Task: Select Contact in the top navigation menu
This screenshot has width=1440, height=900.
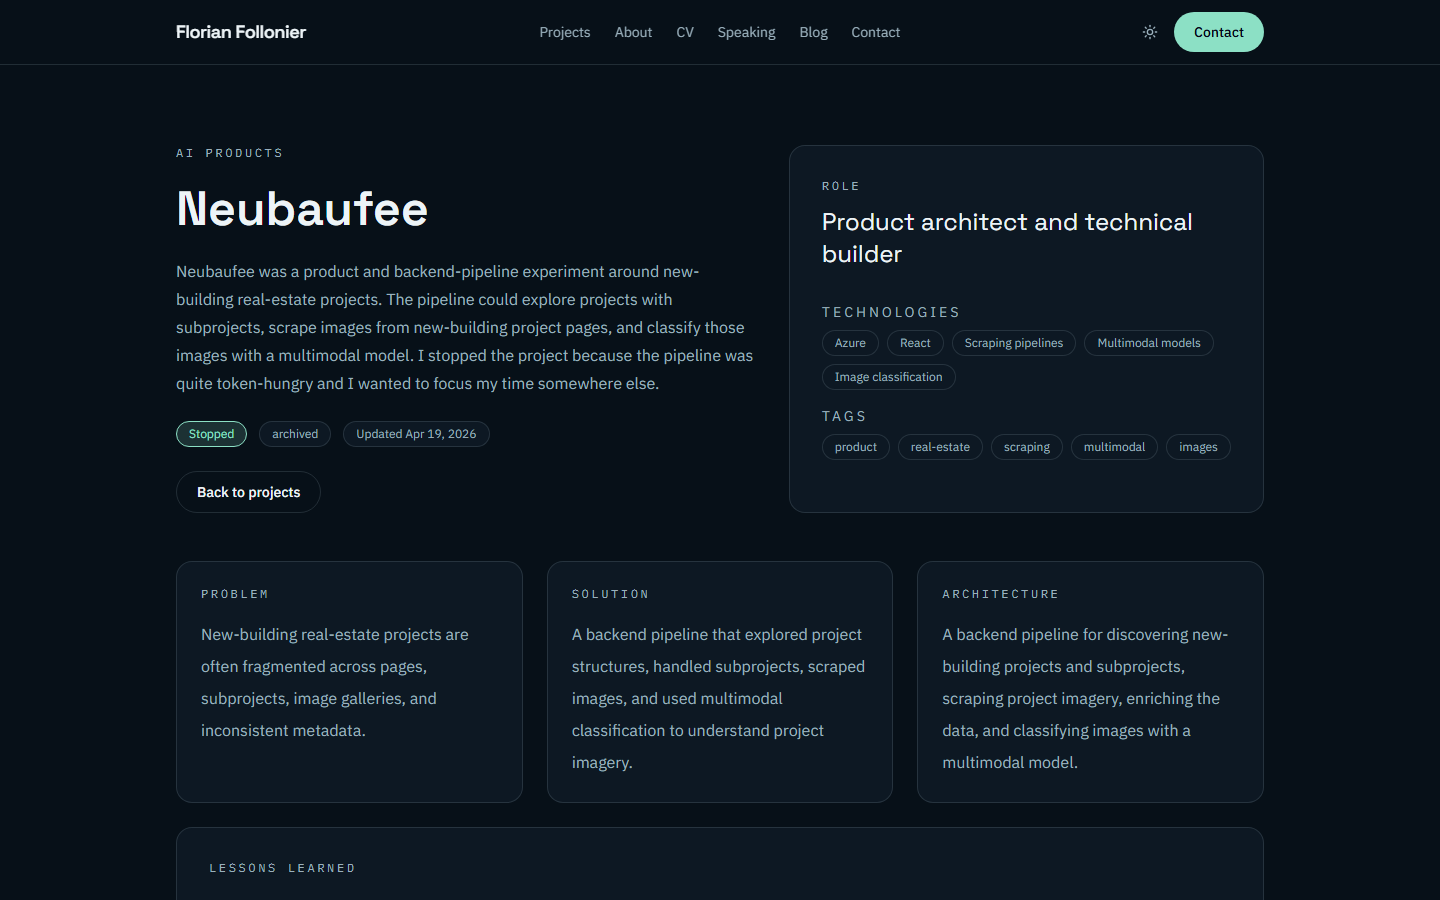Action: tap(875, 32)
